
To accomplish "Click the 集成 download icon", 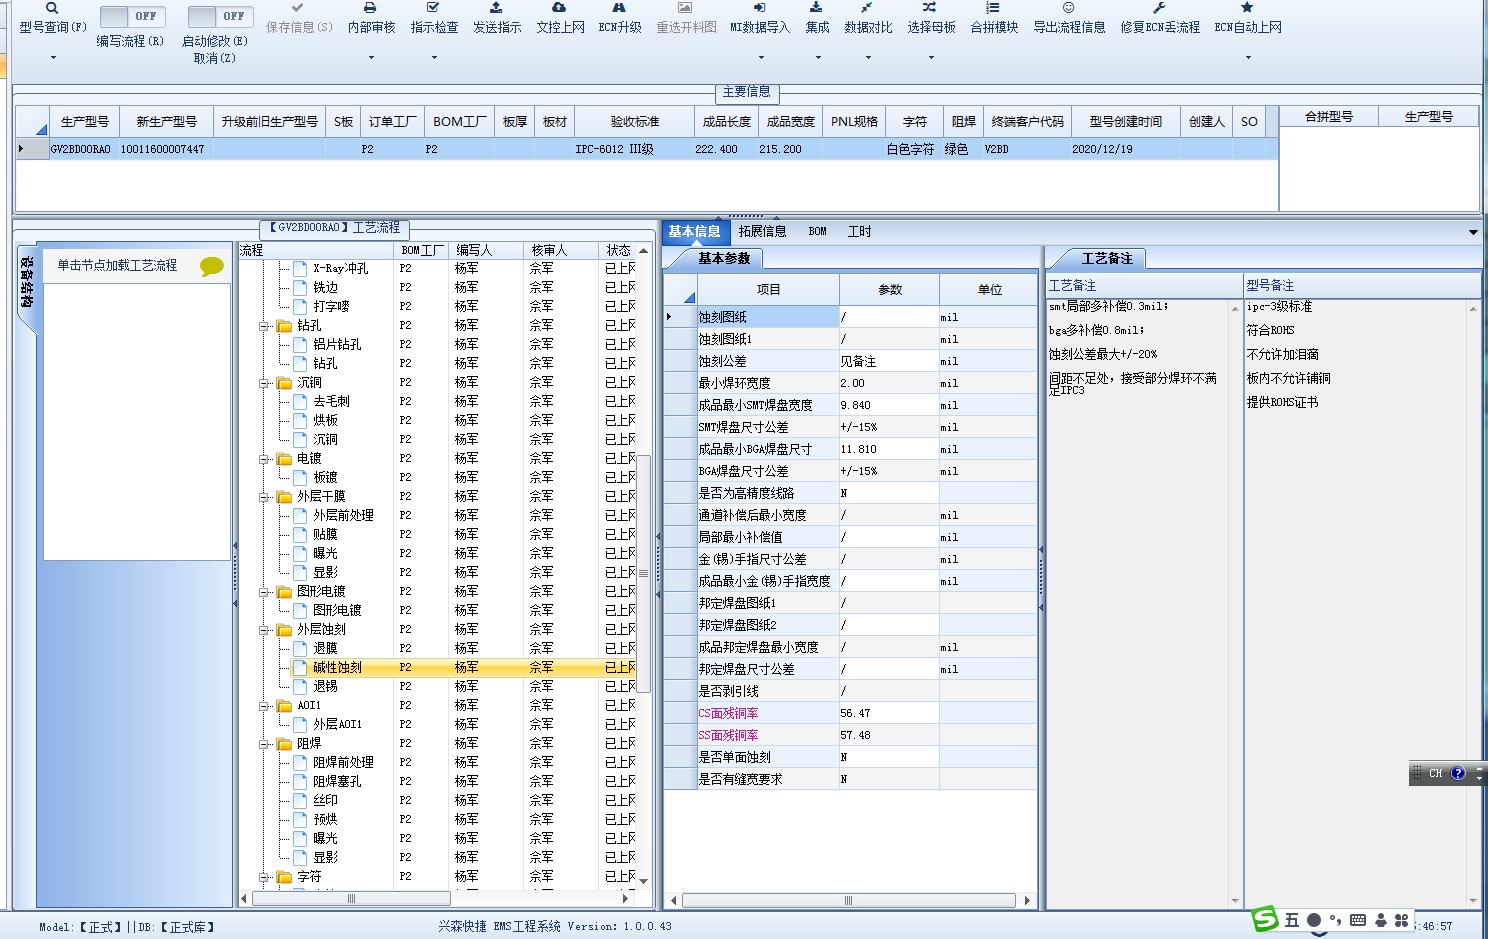I will click(x=816, y=7).
